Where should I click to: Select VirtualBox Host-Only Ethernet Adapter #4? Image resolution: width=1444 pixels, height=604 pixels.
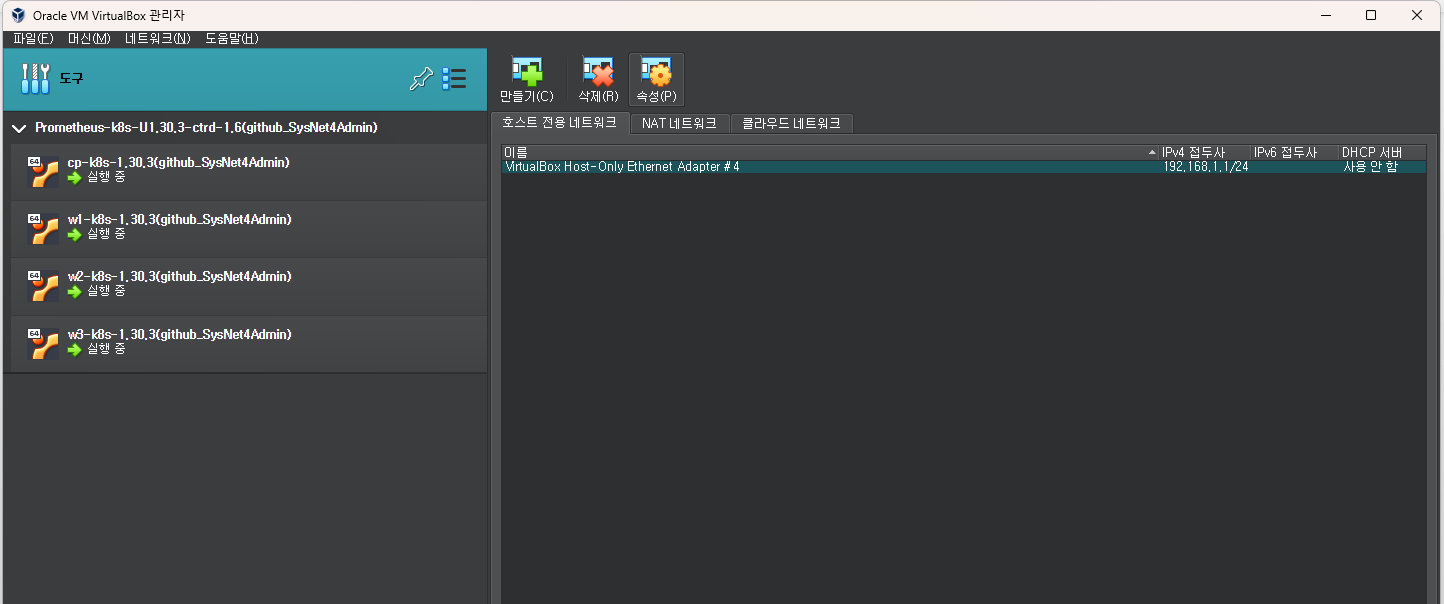click(x=622, y=167)
